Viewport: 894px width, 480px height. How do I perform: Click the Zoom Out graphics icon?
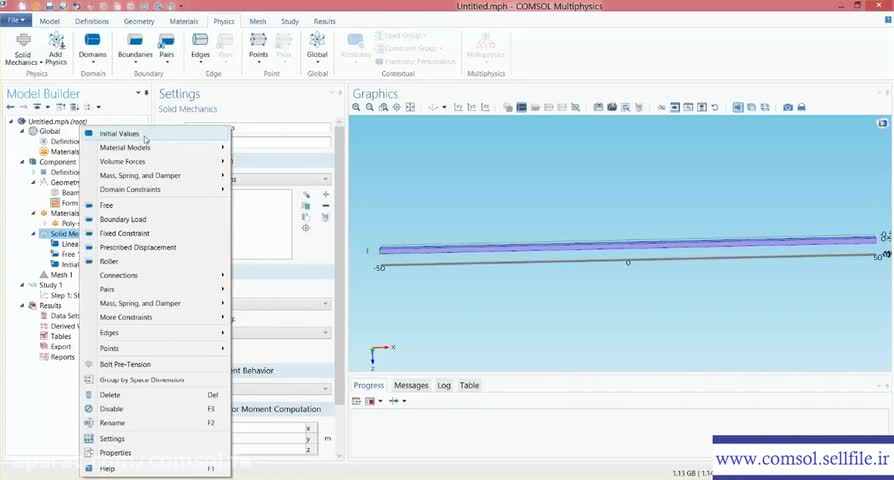[x=369, y=107]
